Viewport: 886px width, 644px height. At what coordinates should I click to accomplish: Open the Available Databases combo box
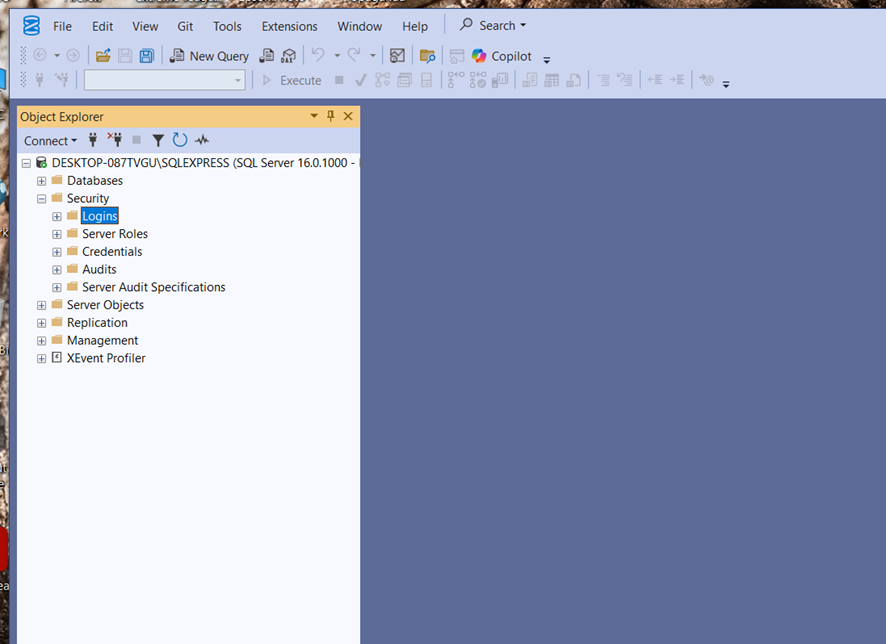point(164,80)
